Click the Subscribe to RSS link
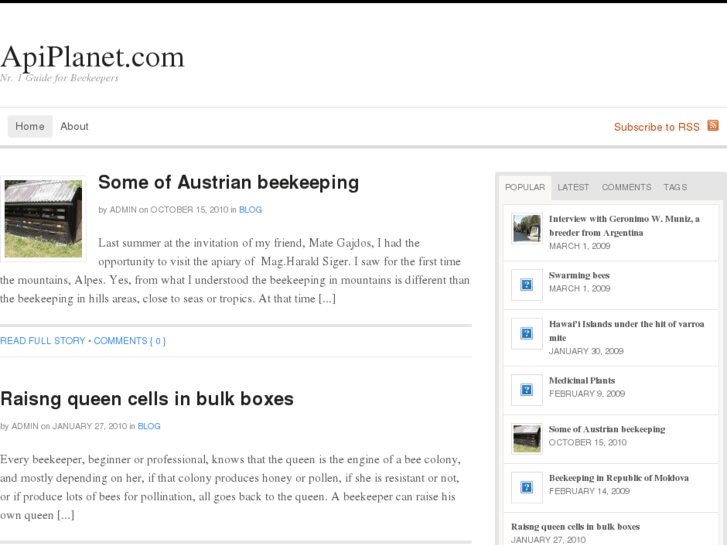Screen dimensions: 727x545 (x=657, y=127)
